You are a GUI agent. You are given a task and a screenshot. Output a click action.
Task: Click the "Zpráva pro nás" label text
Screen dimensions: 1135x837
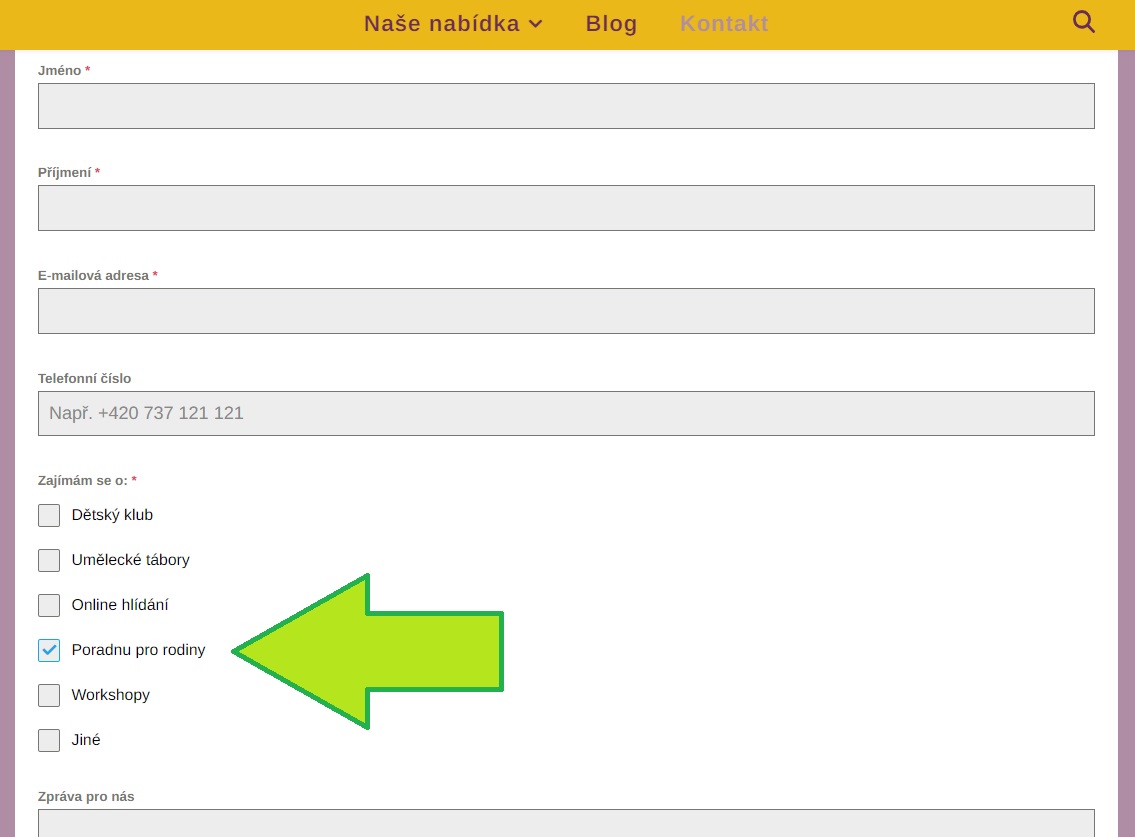tap(86, 797)
